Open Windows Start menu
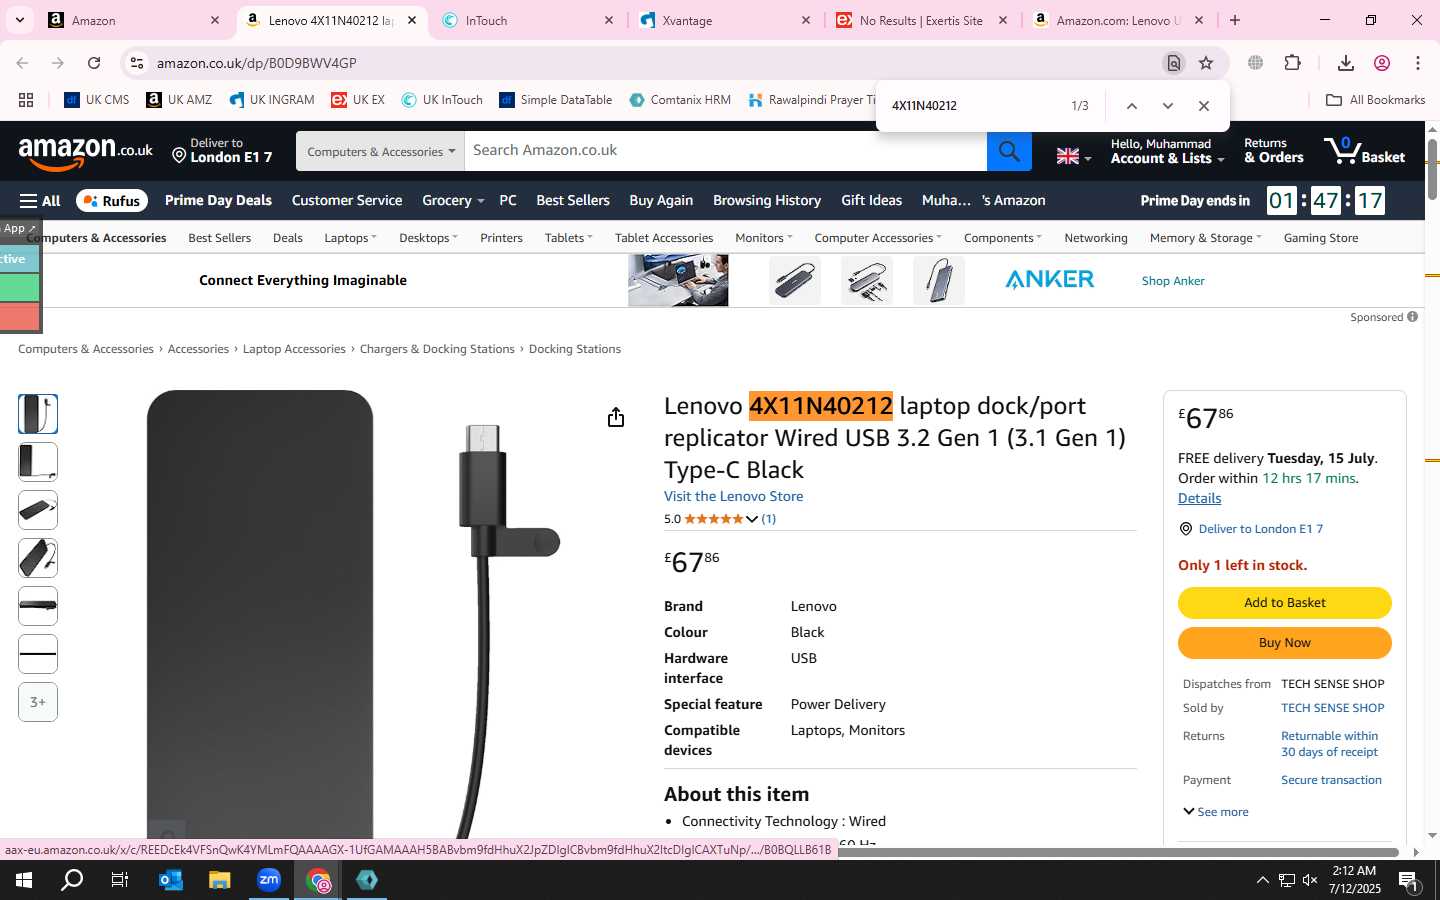This screenshot has height=900, width=1440. click(x=24, y=880)
